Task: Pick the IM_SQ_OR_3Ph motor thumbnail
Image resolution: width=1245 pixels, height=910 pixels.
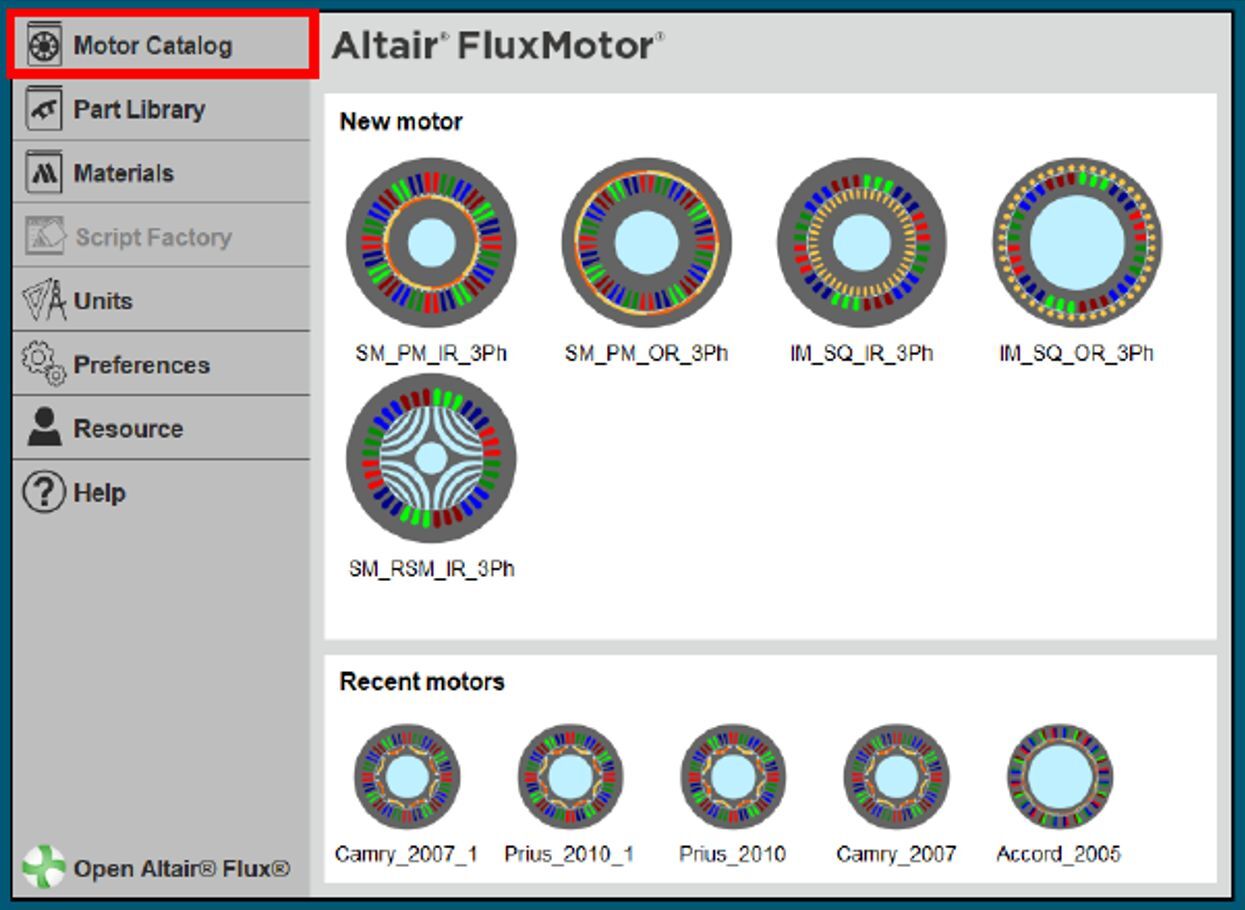Action: tap(1077, 243)
